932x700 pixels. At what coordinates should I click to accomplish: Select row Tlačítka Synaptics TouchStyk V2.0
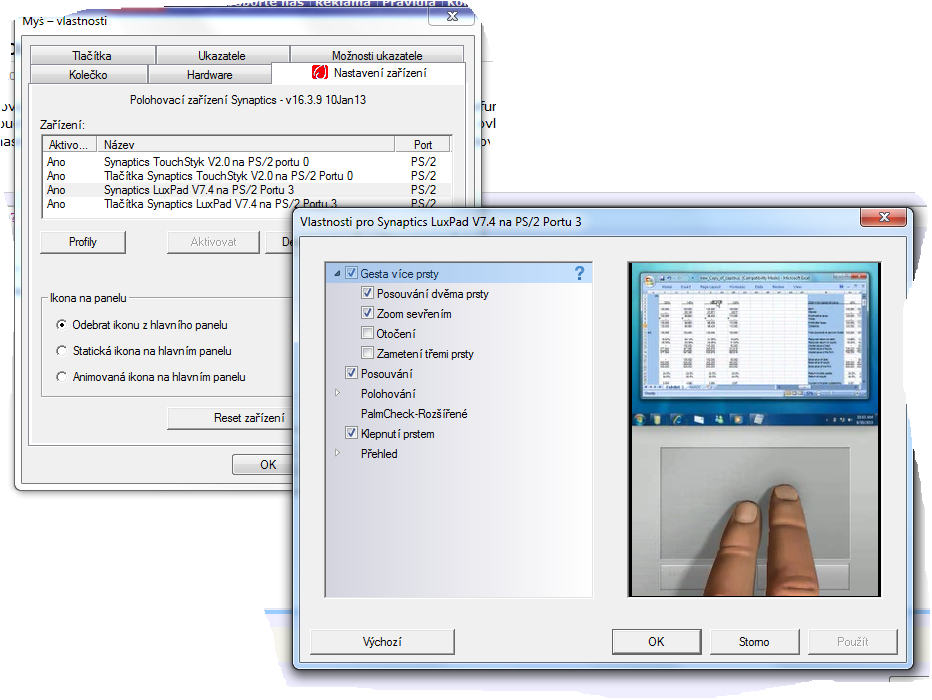[248, 176]
